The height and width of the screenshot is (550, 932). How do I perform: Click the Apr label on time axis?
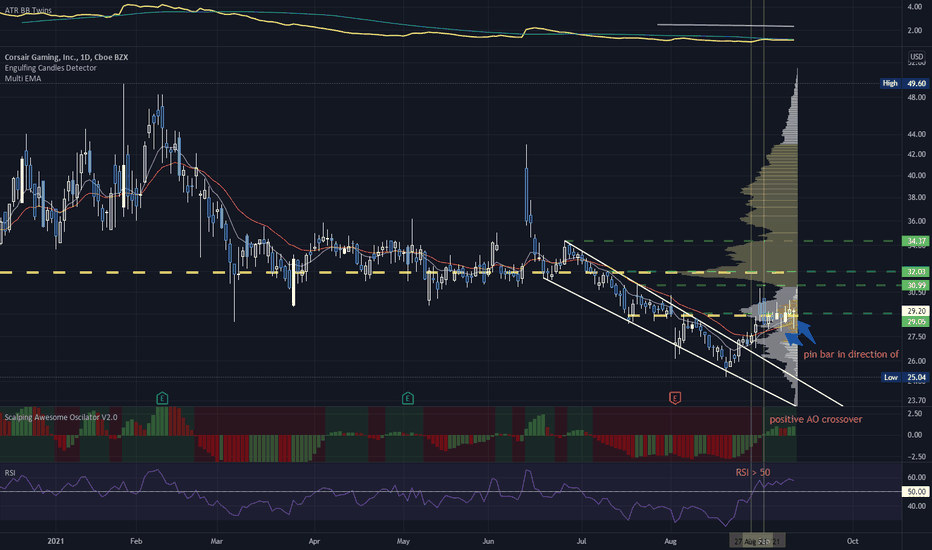[x=314, y=541]
